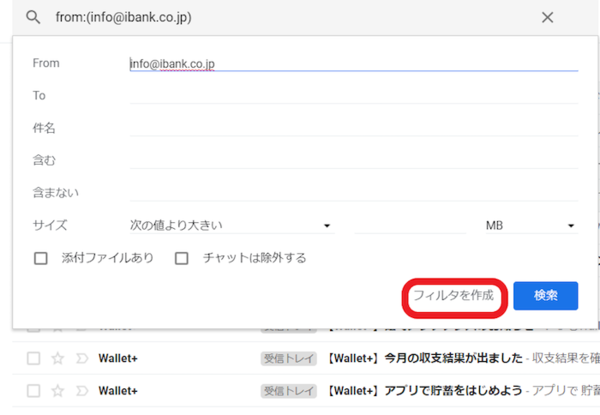The image size is (600, 415).
Task: Click the 含まない input field
Action: coord(354,193)
